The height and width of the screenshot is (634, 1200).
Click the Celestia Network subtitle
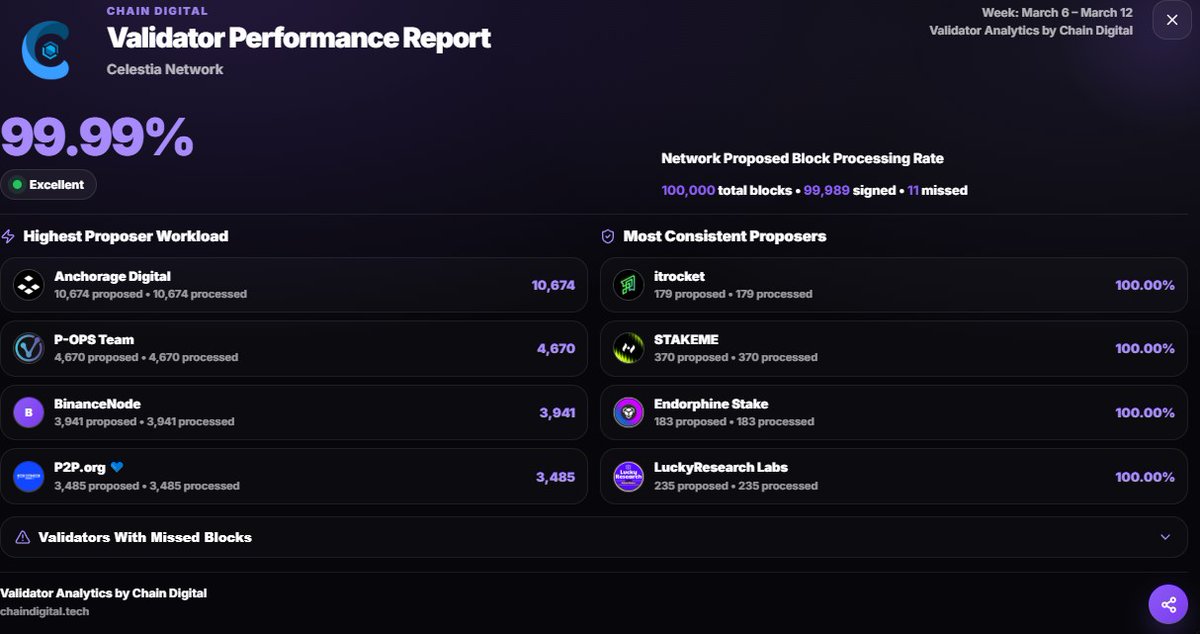click(x=165, y=69)
